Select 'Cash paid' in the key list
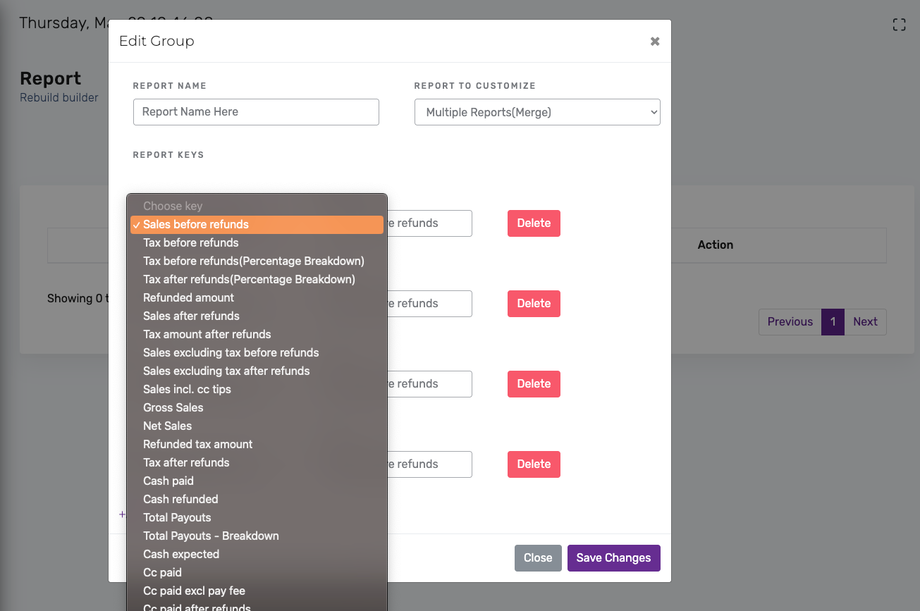The width and height of the screenshot is (920, 611). (168, 481)
